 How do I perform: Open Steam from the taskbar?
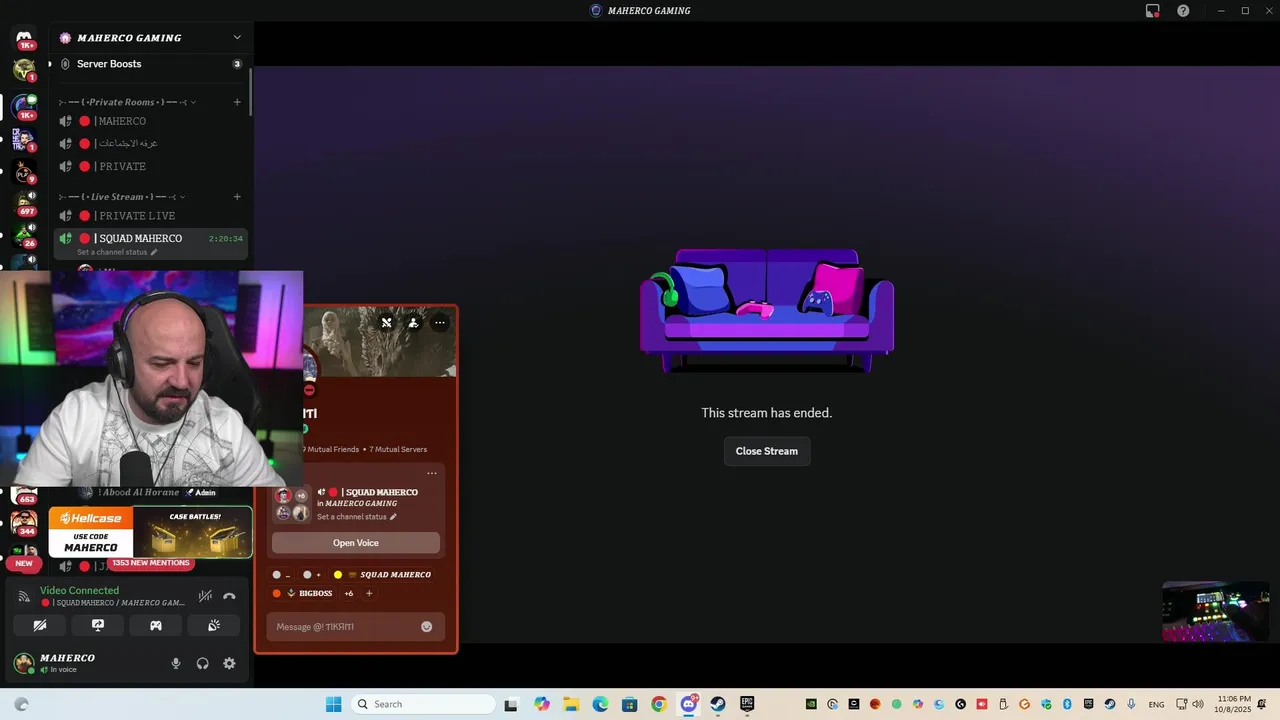coord(718,704)
